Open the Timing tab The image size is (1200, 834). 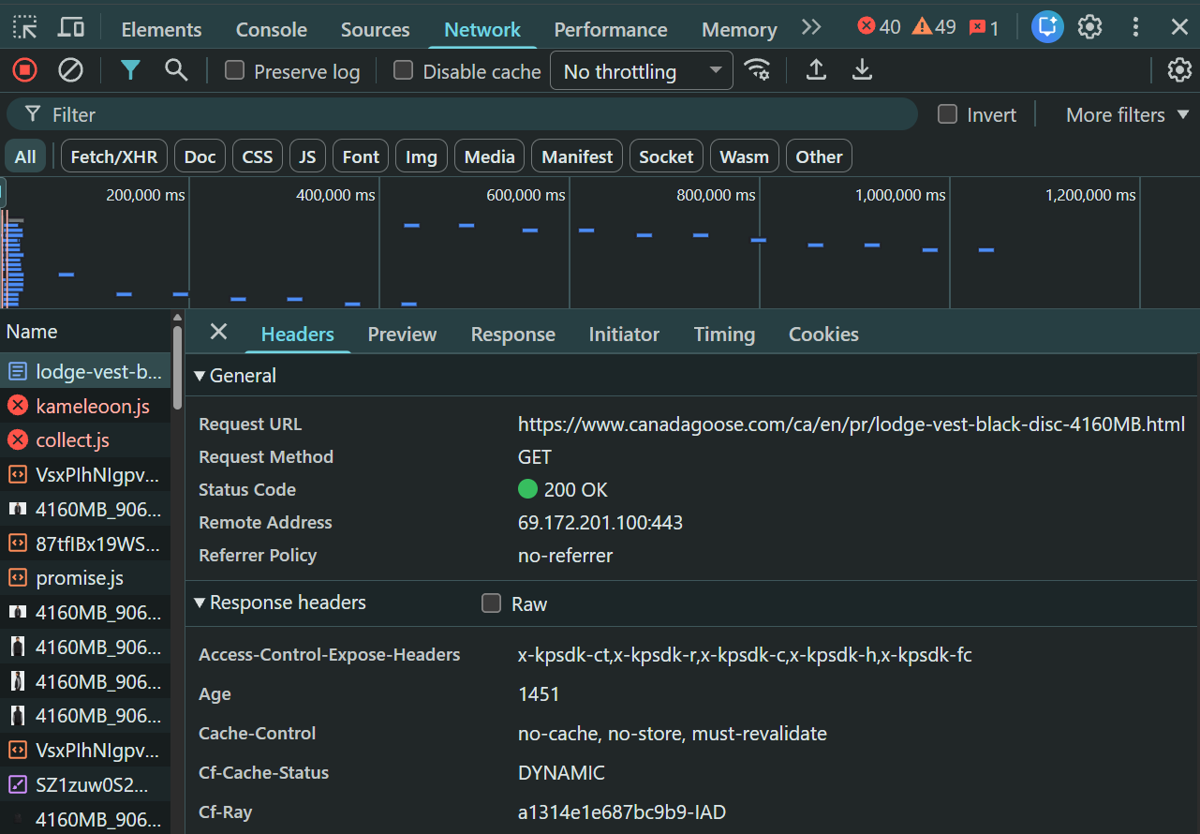coord(724,334)
